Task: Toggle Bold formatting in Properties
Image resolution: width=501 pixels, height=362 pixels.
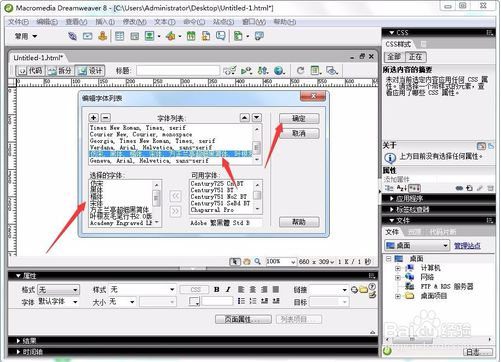Action: [217, 289]
